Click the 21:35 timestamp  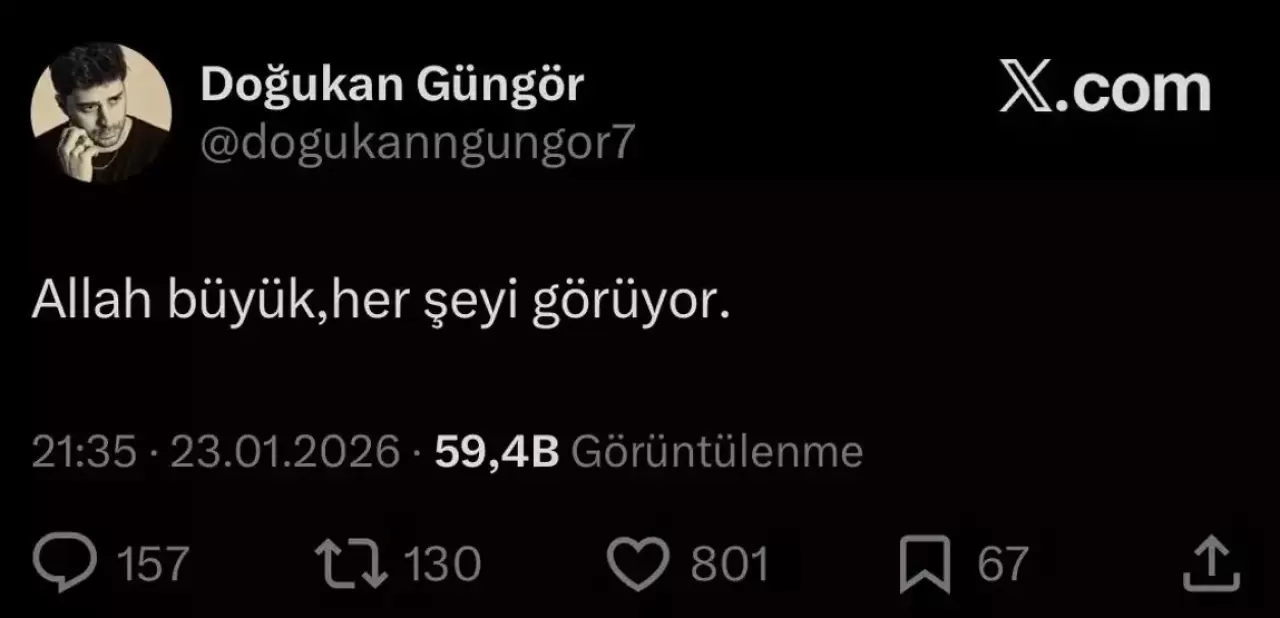pyautogui.click(x=84, y=453)
